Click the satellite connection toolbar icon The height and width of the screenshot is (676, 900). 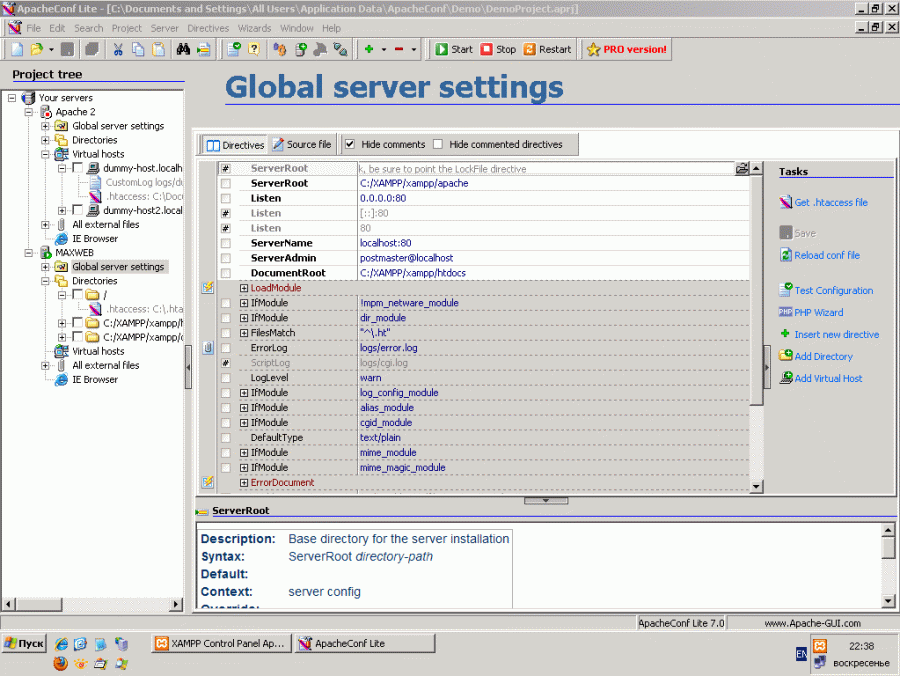(340, 49)
